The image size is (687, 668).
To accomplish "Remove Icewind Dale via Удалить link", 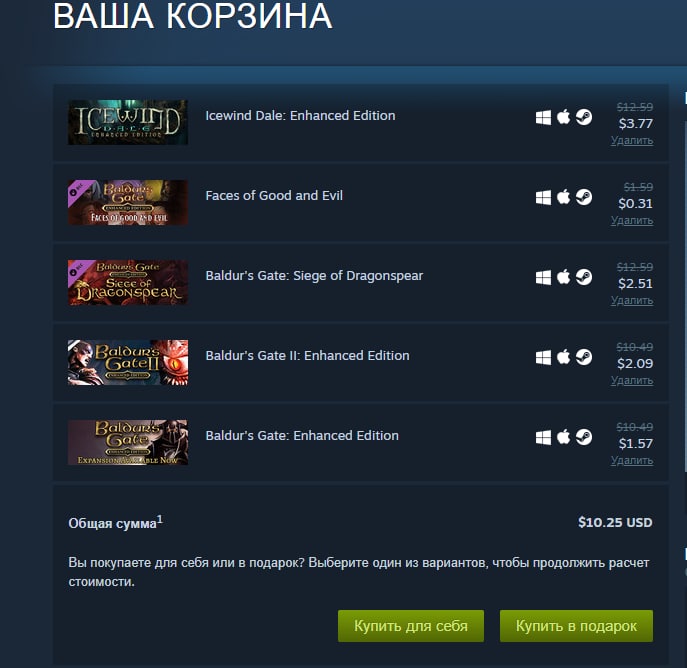I will (x=632, y=140).
